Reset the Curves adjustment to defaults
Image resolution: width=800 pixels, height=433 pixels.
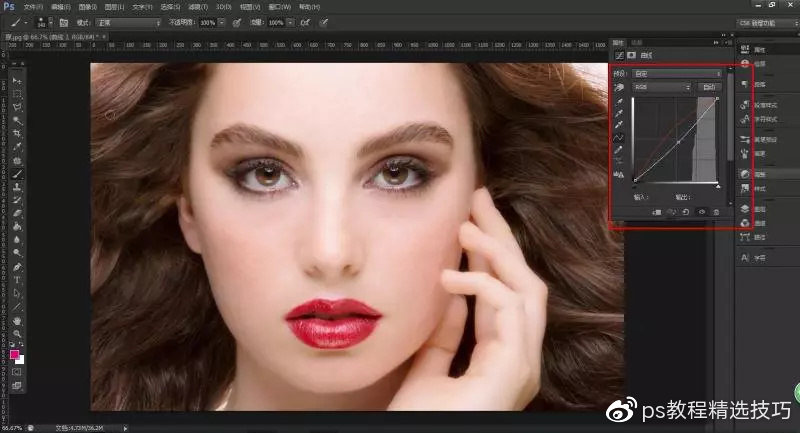pyautogui.click(x=688, y=212)
